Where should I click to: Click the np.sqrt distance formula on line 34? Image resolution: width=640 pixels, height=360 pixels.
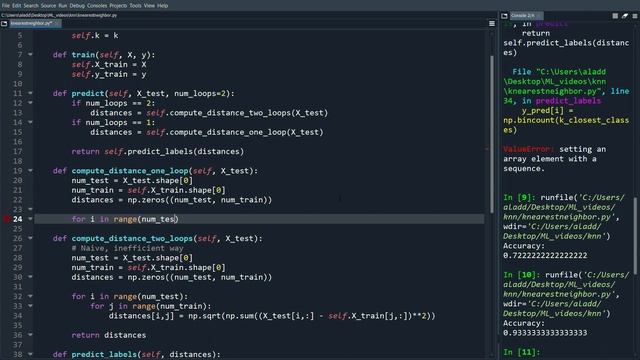312,316
